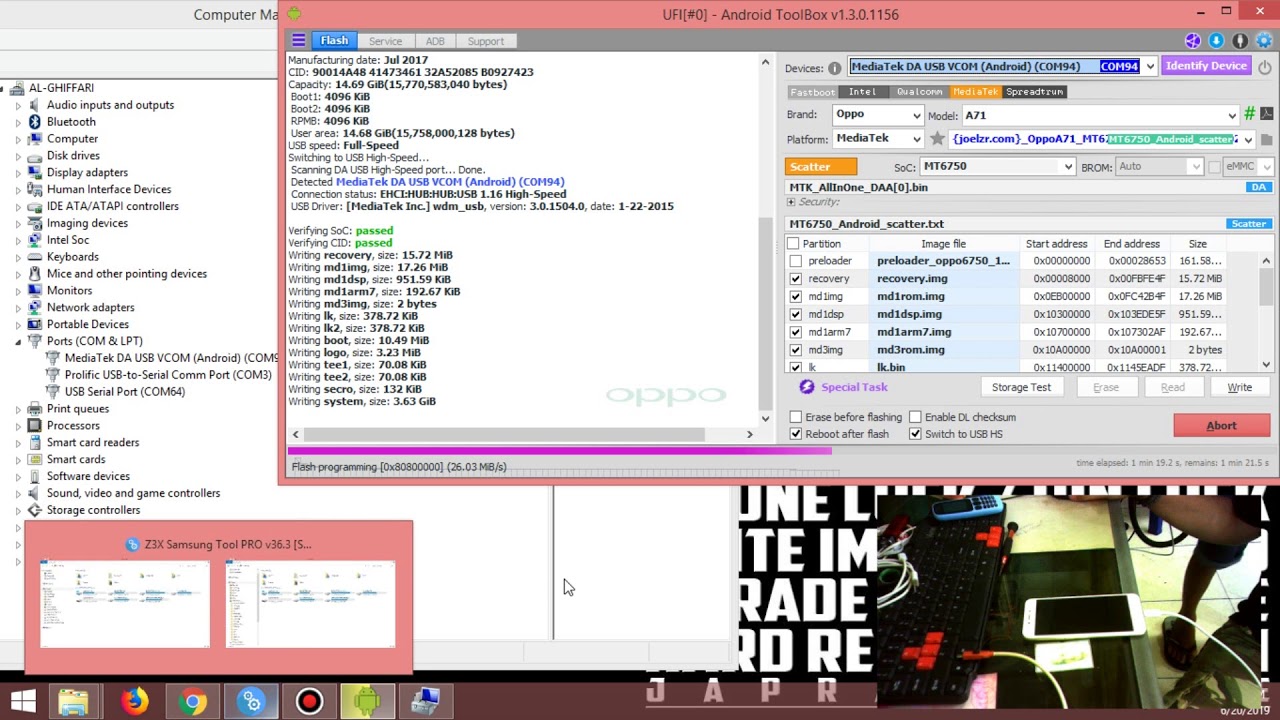Click the blue download icon in ToolBox header
Screen dimensions: 1280x720
click(x=1216, y=41)
